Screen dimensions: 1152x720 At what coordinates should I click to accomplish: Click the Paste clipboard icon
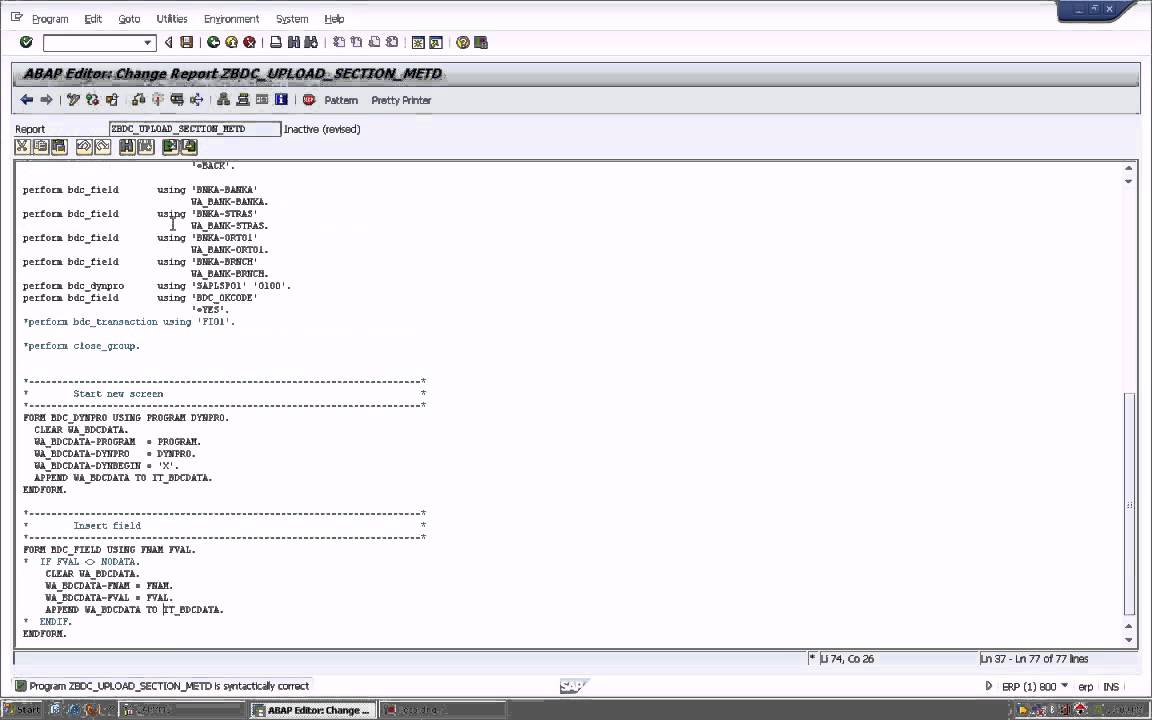(59, 147)
